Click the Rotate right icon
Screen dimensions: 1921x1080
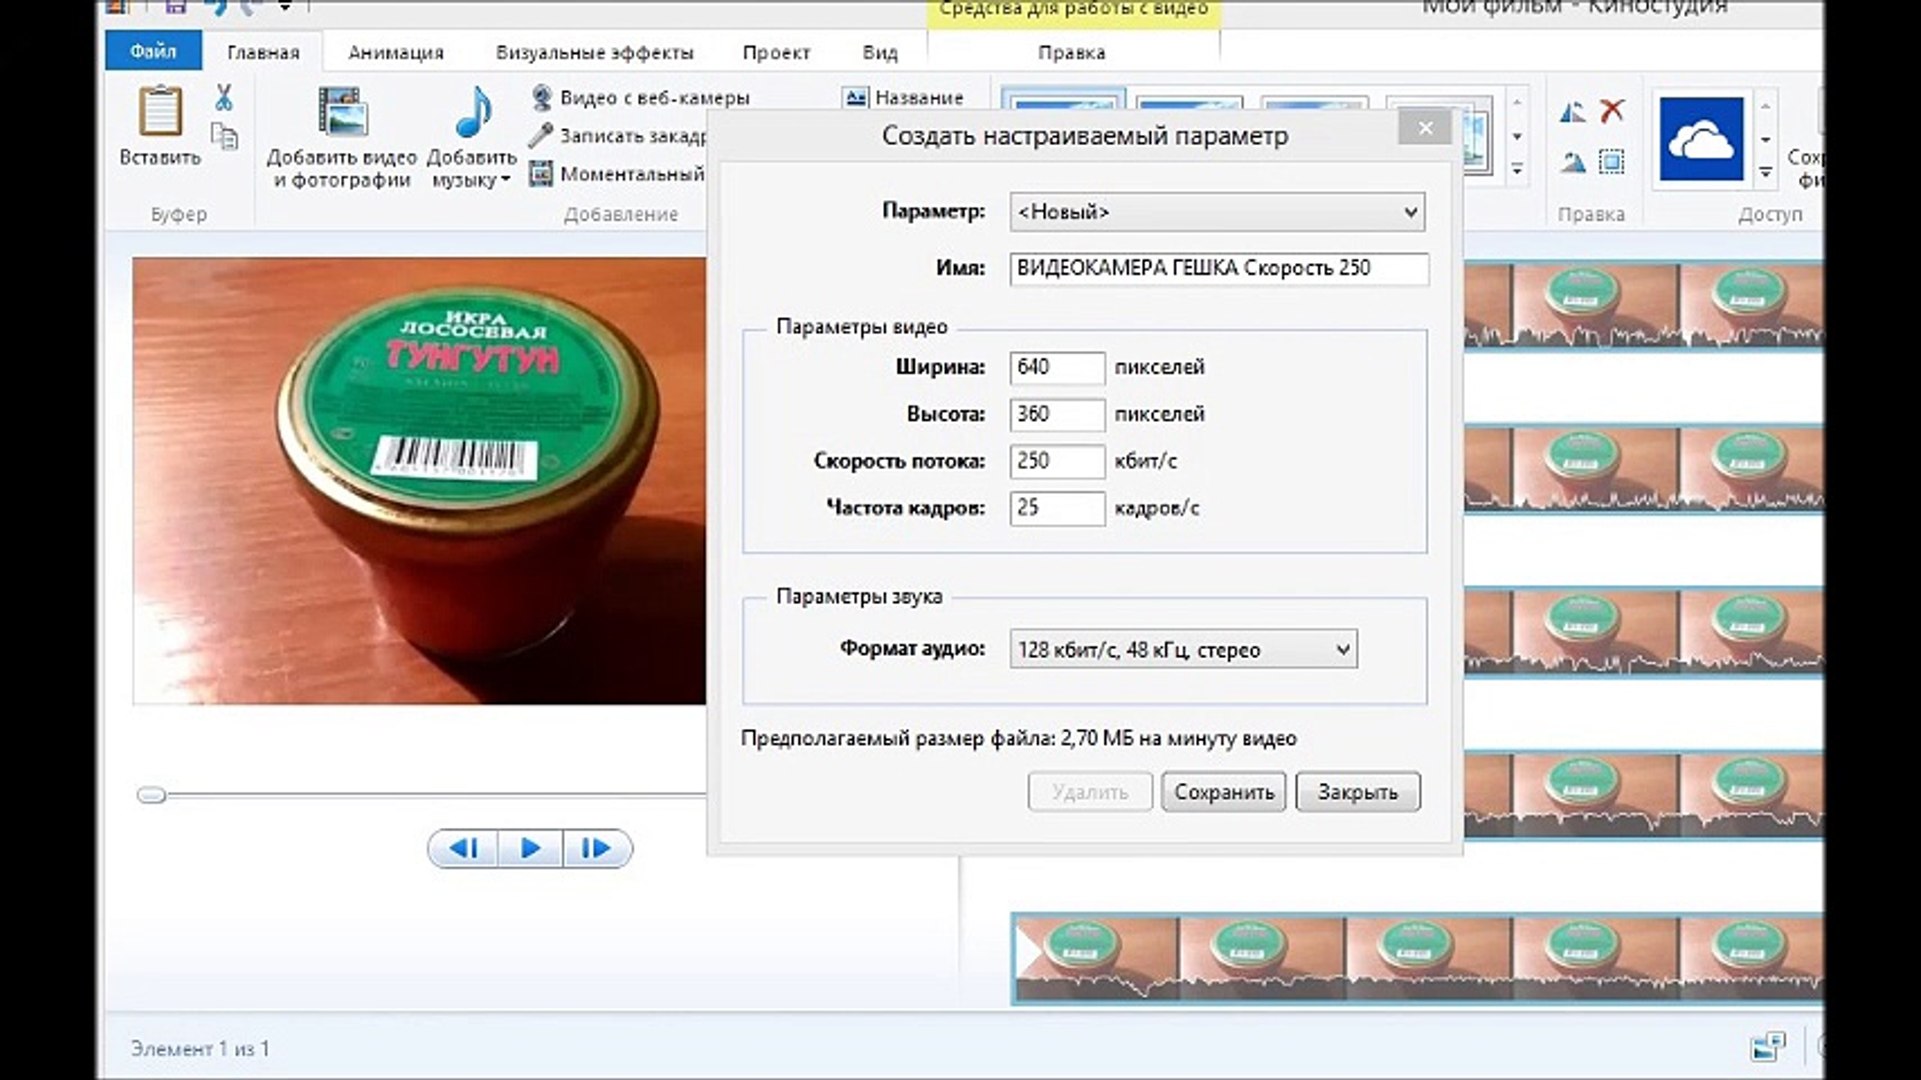1572,161
